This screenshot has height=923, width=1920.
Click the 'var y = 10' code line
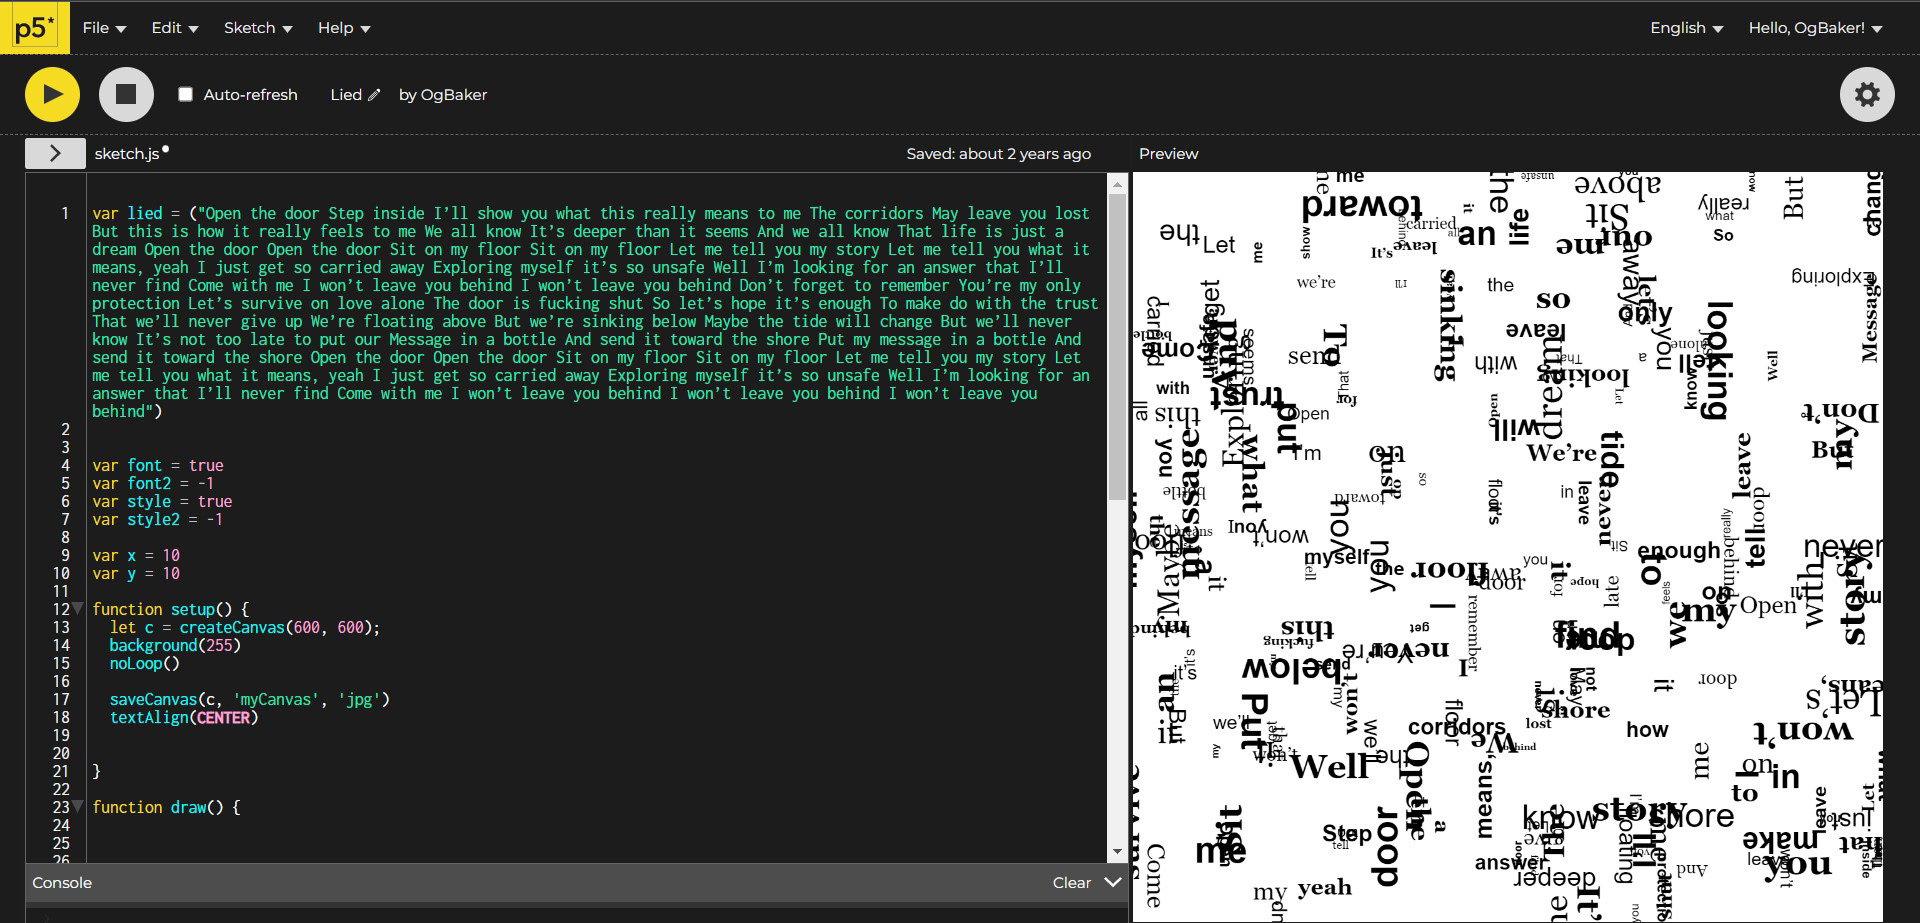(x=136, y=573)
